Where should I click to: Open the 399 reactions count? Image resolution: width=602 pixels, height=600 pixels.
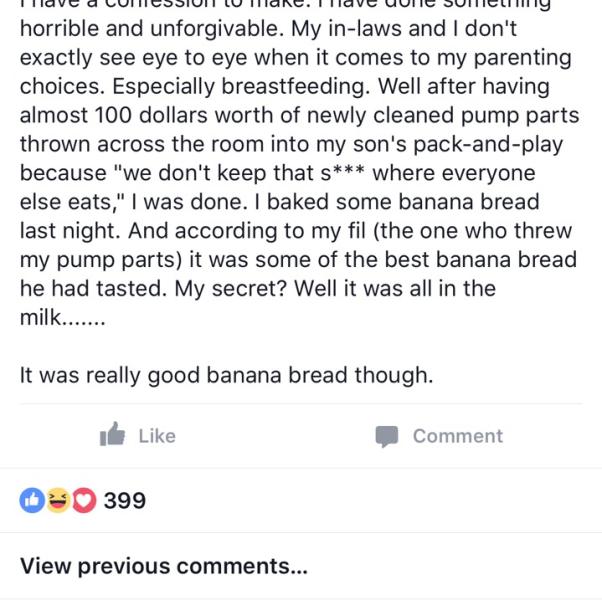(x=125, y=500)
